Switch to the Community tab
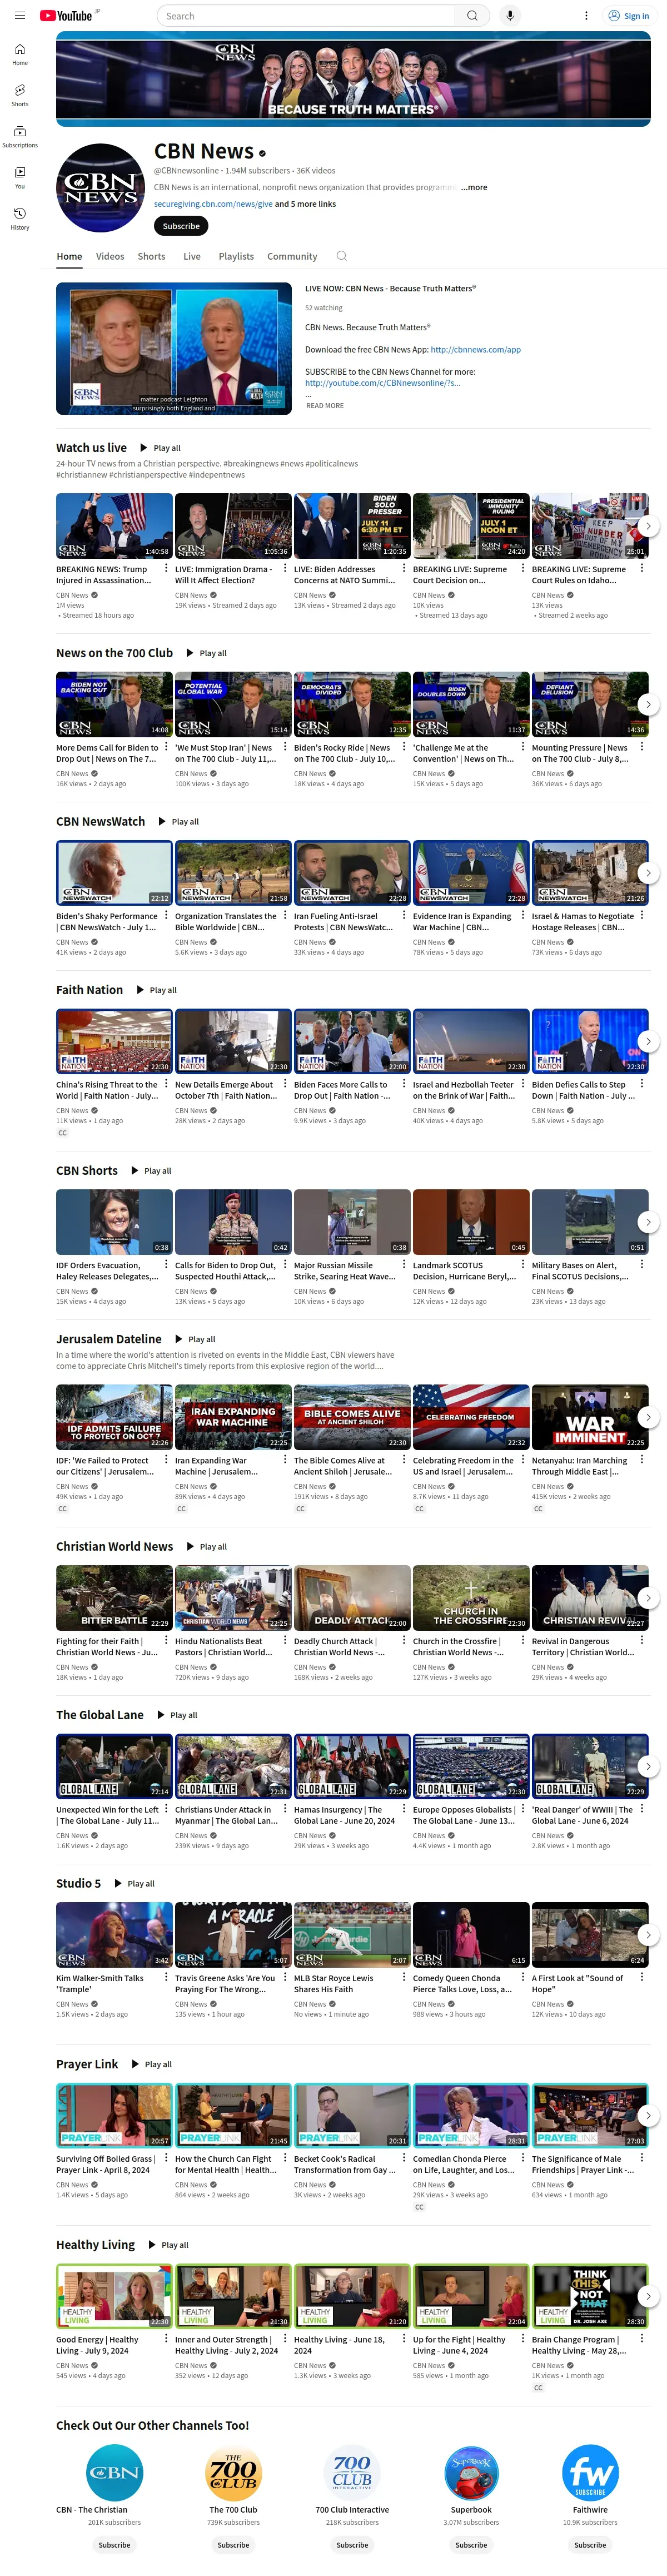 pyautogui.click(x=292, y=257)
